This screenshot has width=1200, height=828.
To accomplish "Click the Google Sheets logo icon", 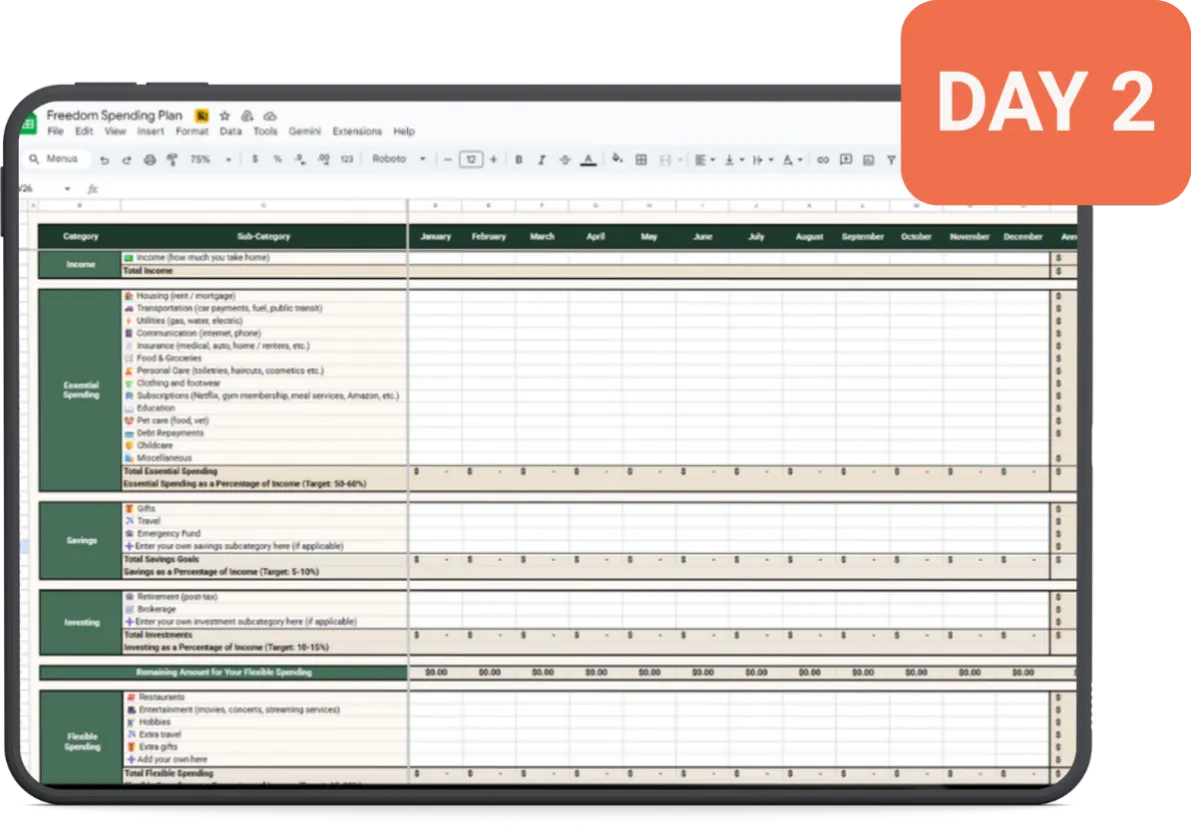I will 28,122.
